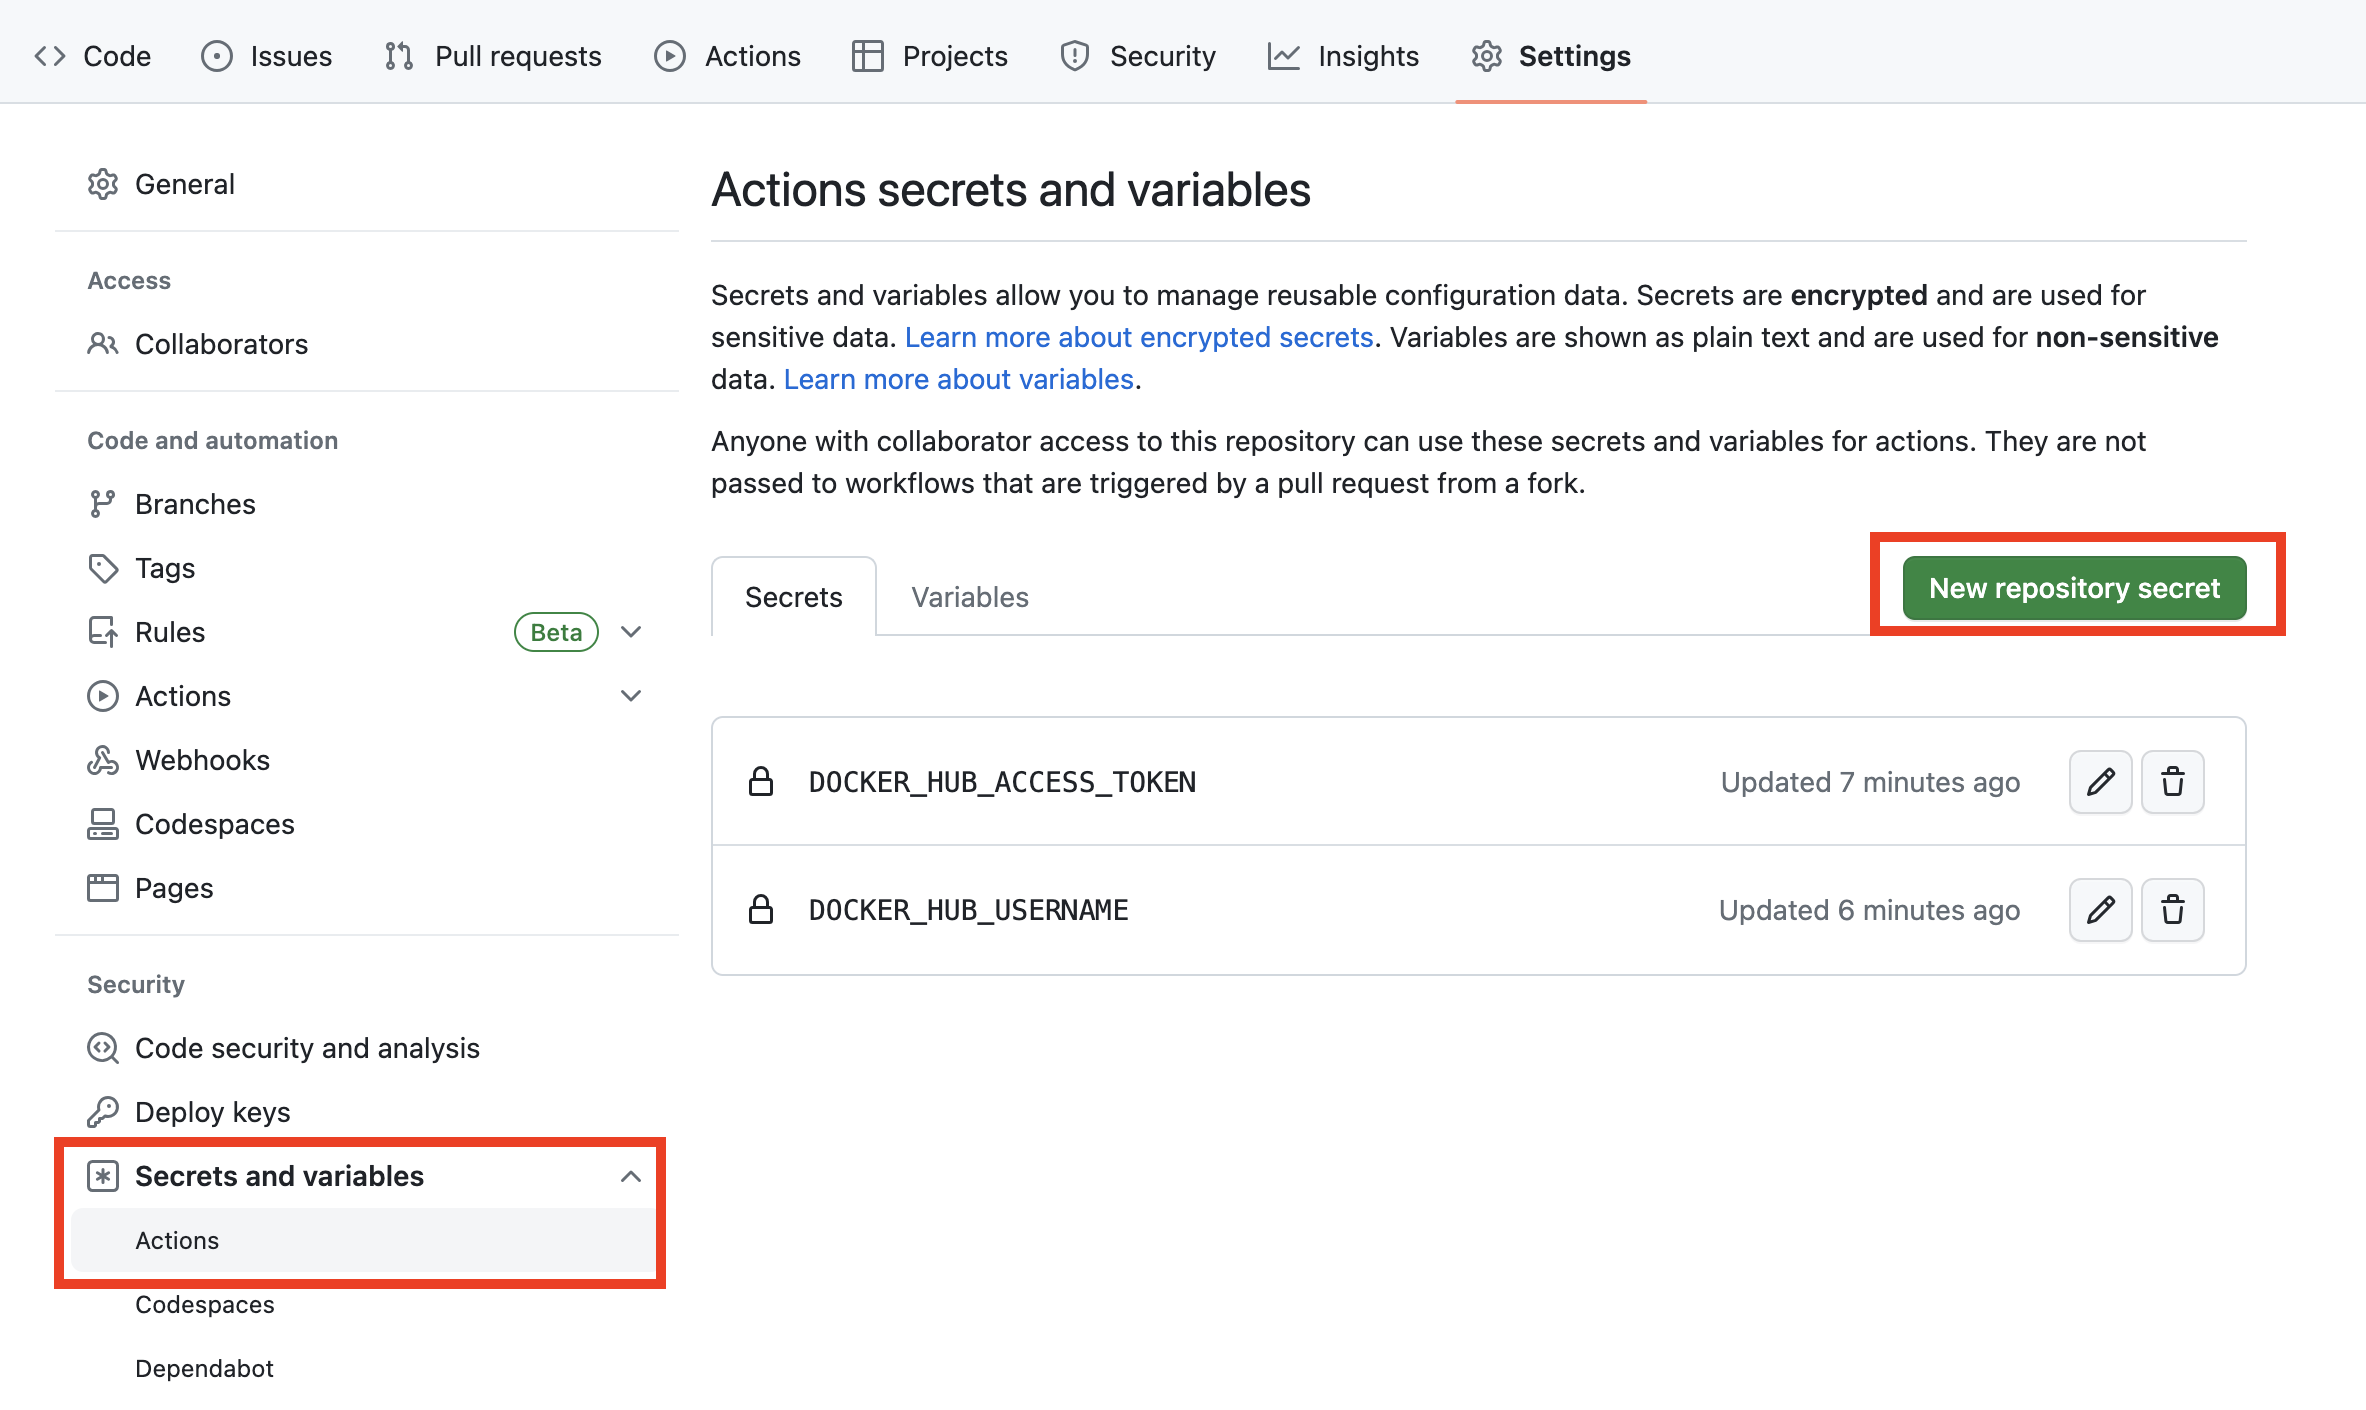
Task: Click pencil icon for DOCKER_HUB_USERNAME
Action: click(2100, 910)
